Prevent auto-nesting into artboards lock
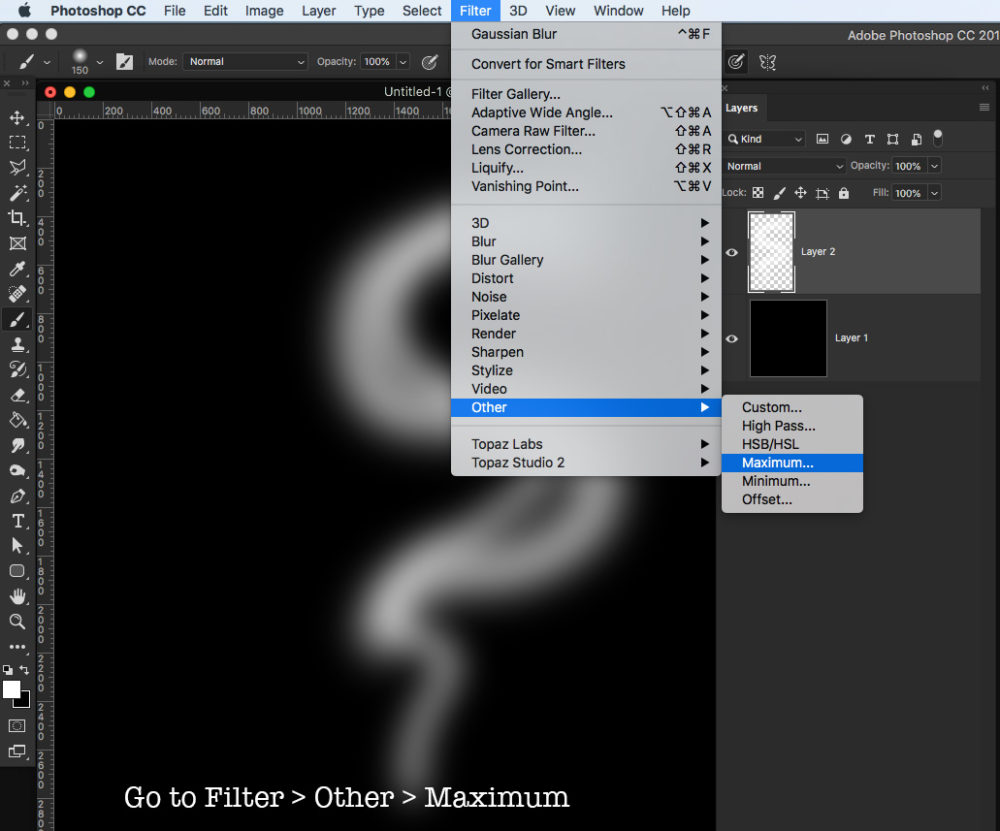1000x831 pixels. pos(822,193)
